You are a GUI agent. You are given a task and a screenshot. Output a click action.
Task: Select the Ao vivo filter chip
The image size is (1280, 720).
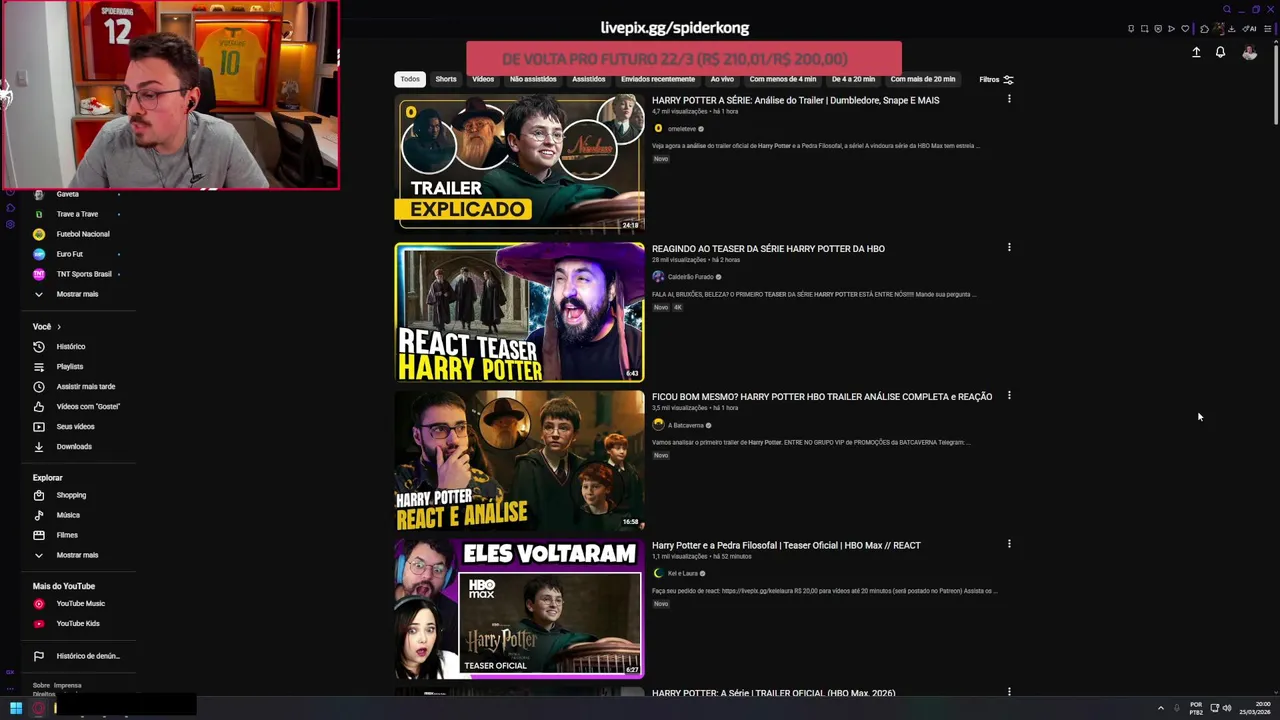pyautogui.click(x=722, y=79)
